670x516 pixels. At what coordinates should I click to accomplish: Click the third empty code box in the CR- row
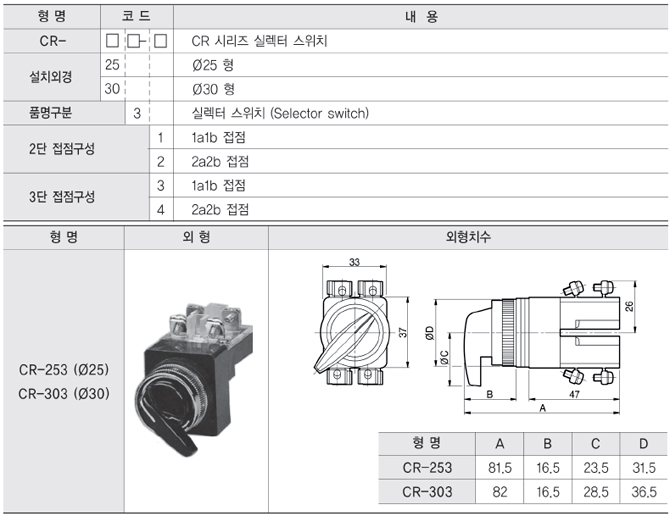click(x=160, y=41)
